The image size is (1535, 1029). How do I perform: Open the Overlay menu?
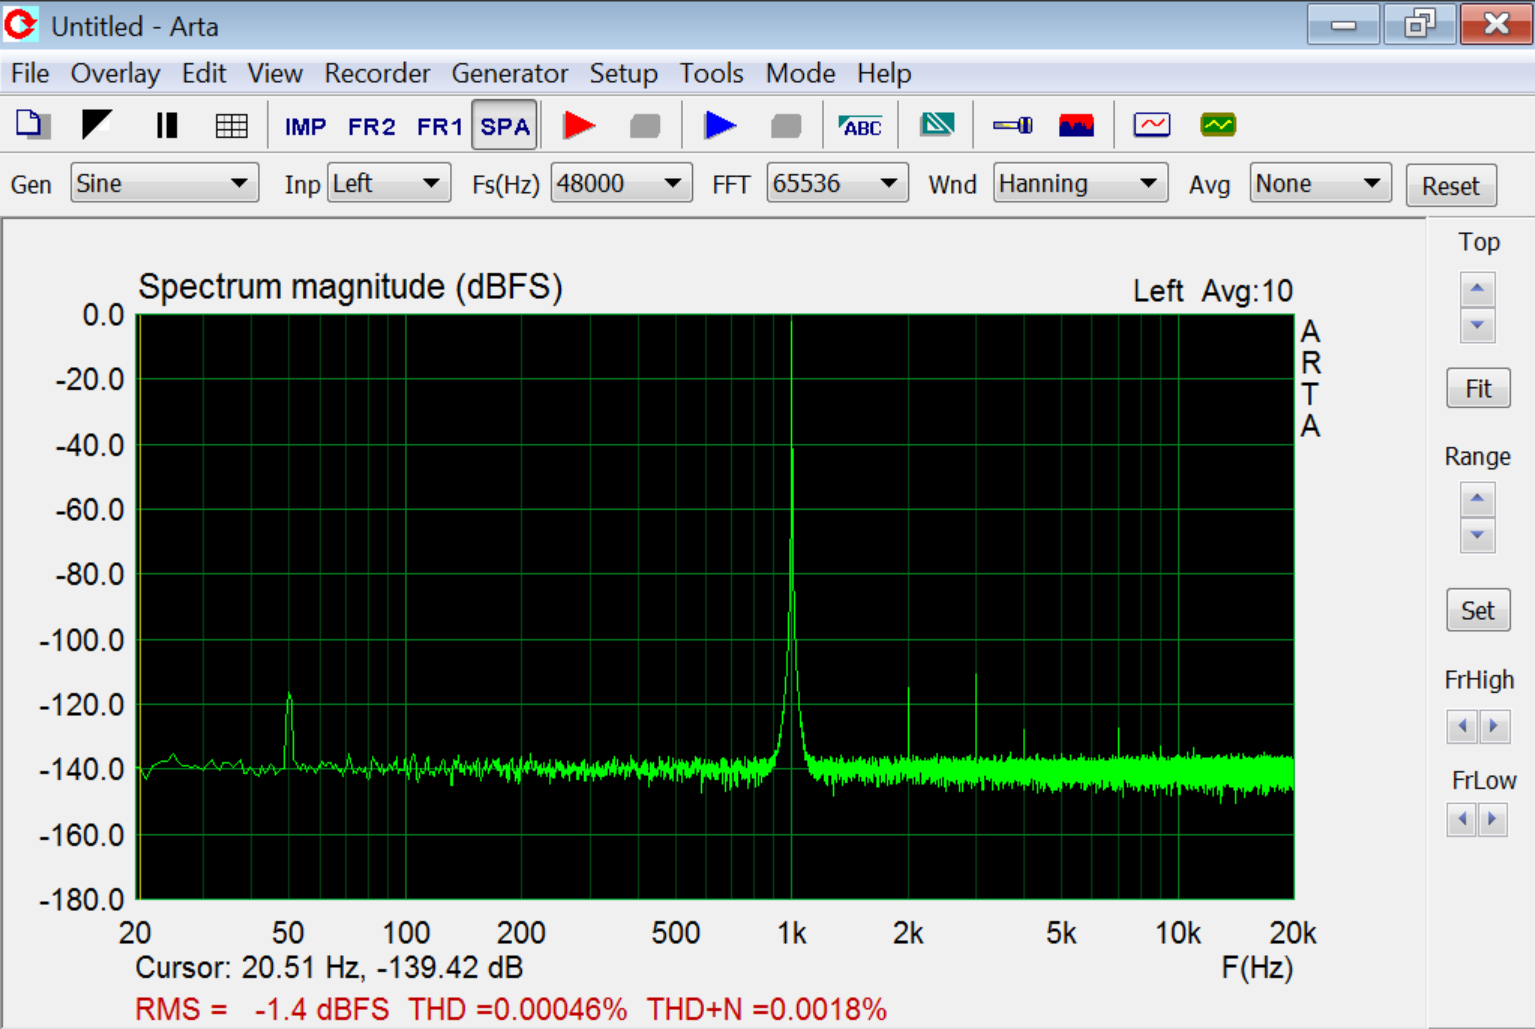pos(115,73)
